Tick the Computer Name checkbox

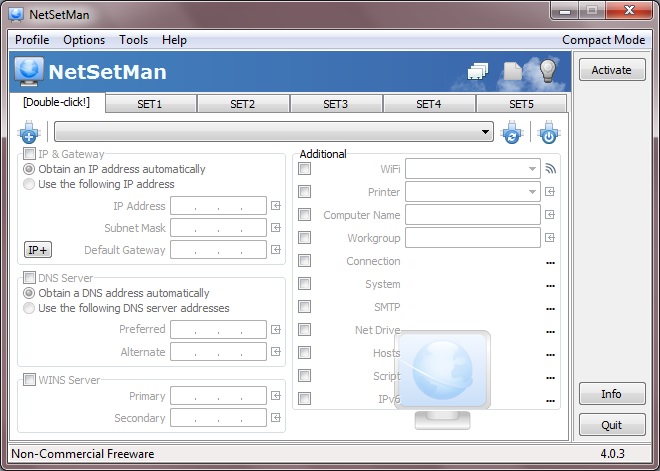[x=305, y=215]
